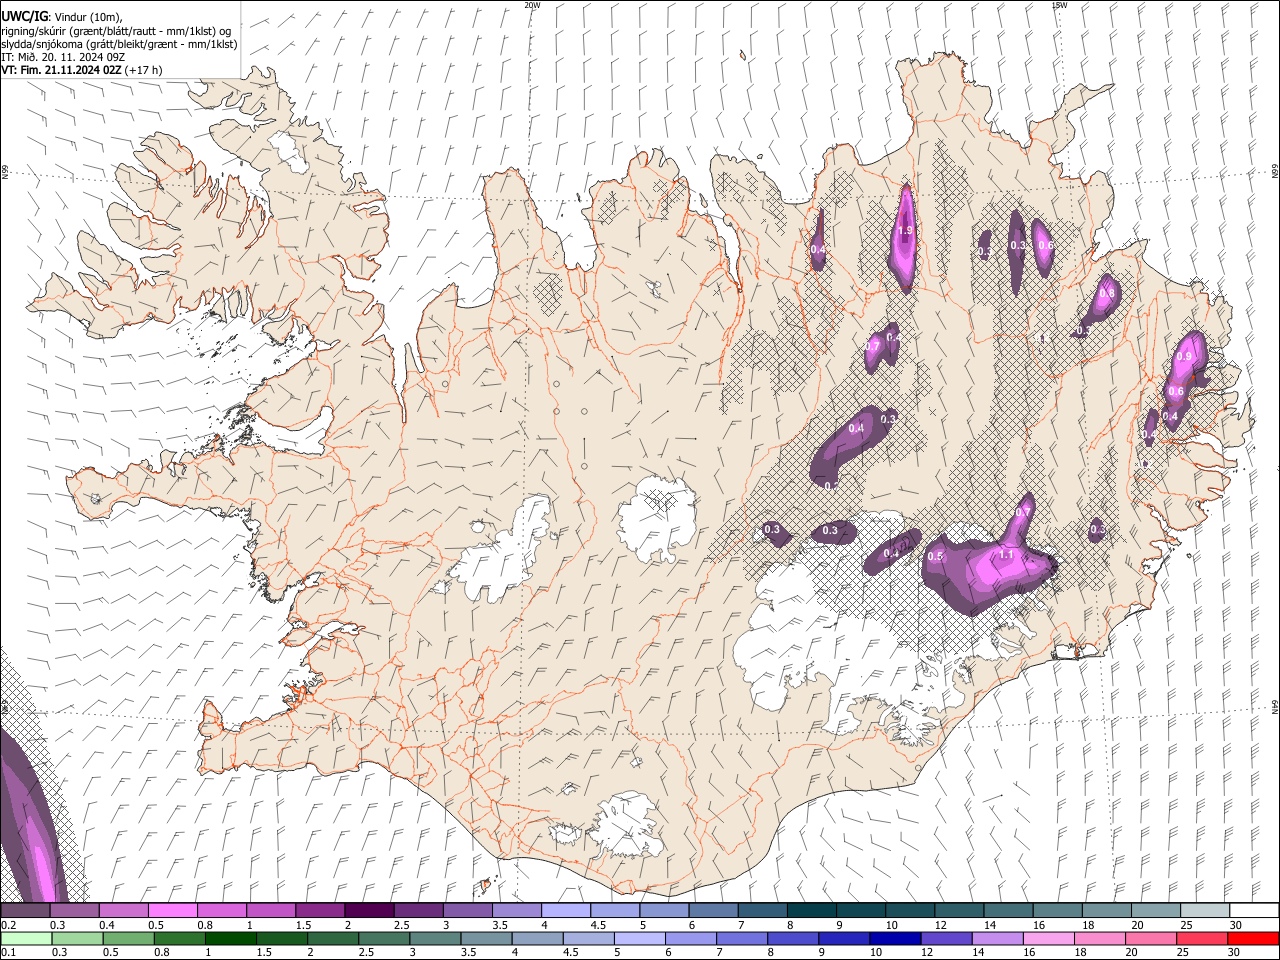
Task: Select the 0.2 purple swatch in snow legend
Action: [x=25, y=911]
